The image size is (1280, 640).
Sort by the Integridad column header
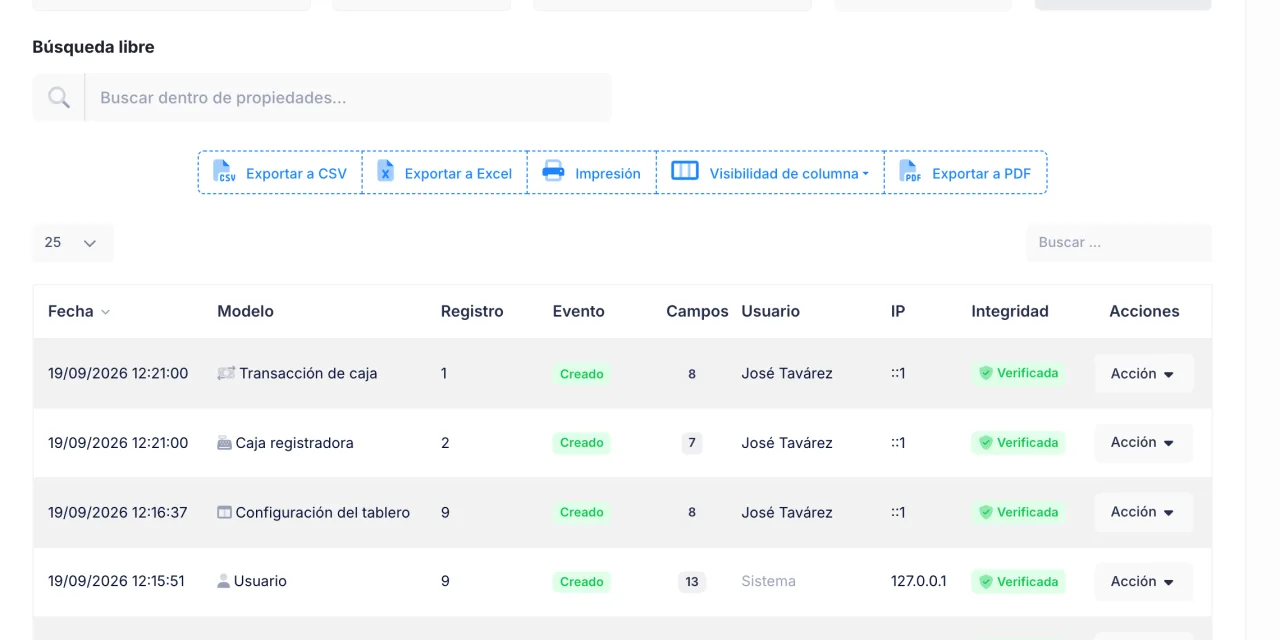click(1010, 311)
